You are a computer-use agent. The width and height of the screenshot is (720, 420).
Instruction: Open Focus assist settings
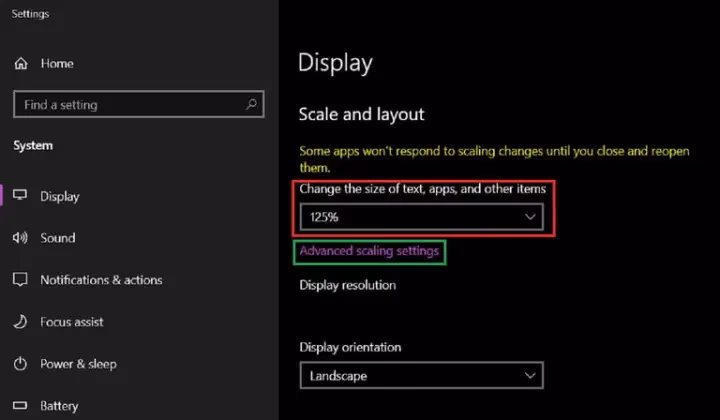pos(72,322)
